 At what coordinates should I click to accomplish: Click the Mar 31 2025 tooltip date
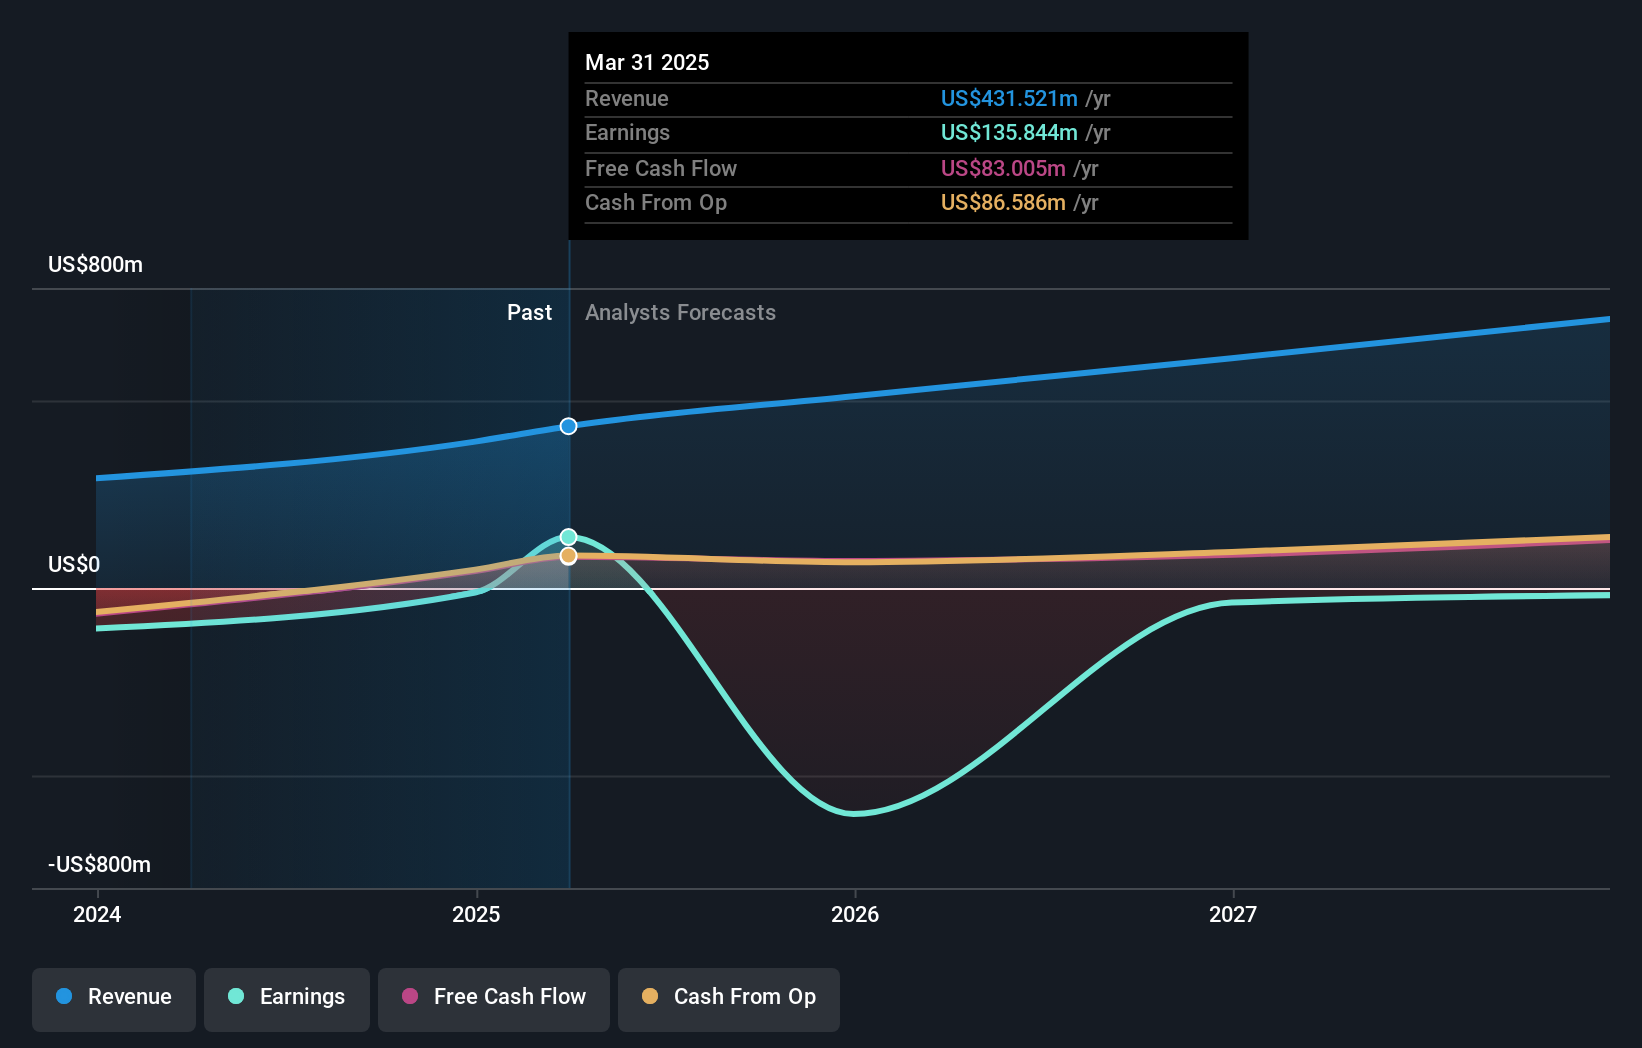(x=647, y=62)
